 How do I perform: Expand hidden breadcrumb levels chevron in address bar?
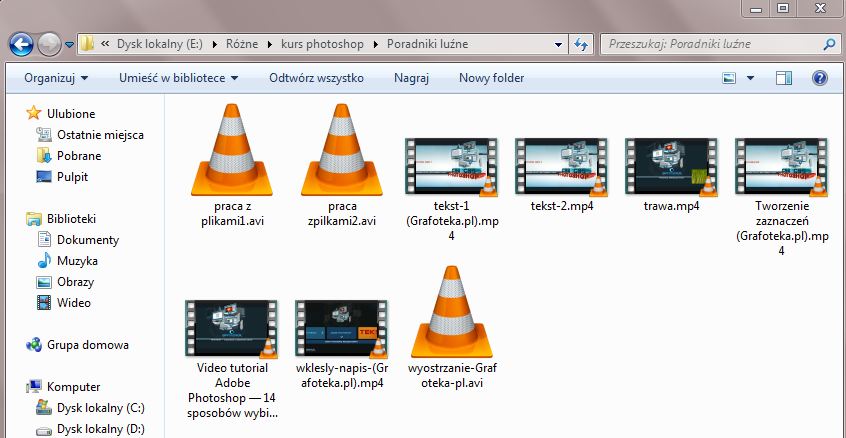[105, 44]
